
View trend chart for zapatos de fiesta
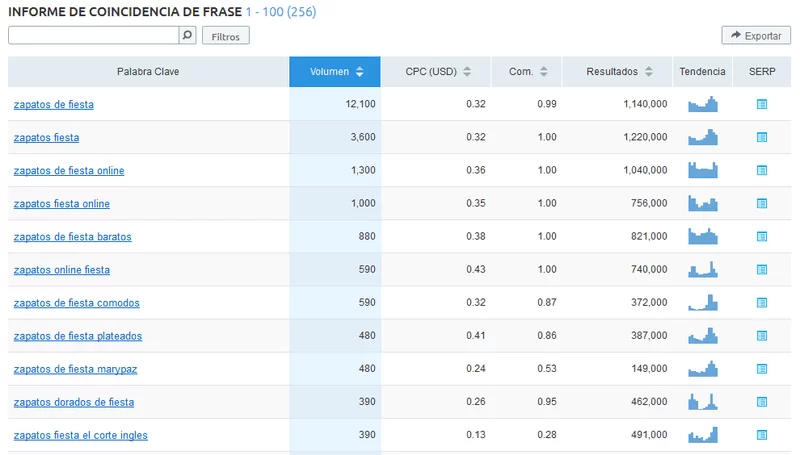click(703, 104)
